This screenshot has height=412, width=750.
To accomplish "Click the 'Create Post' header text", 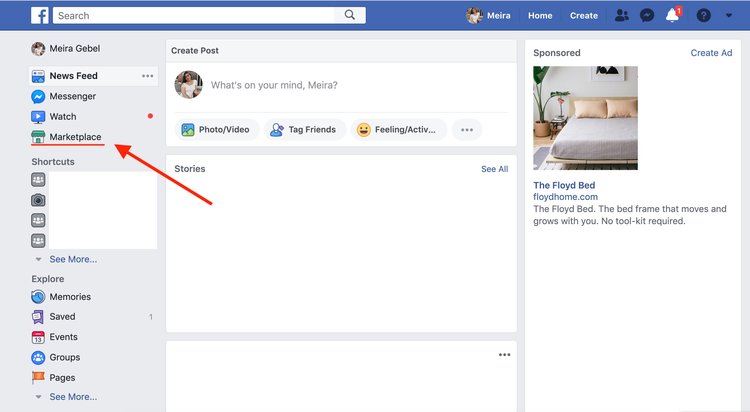I will tap(195, 50).
